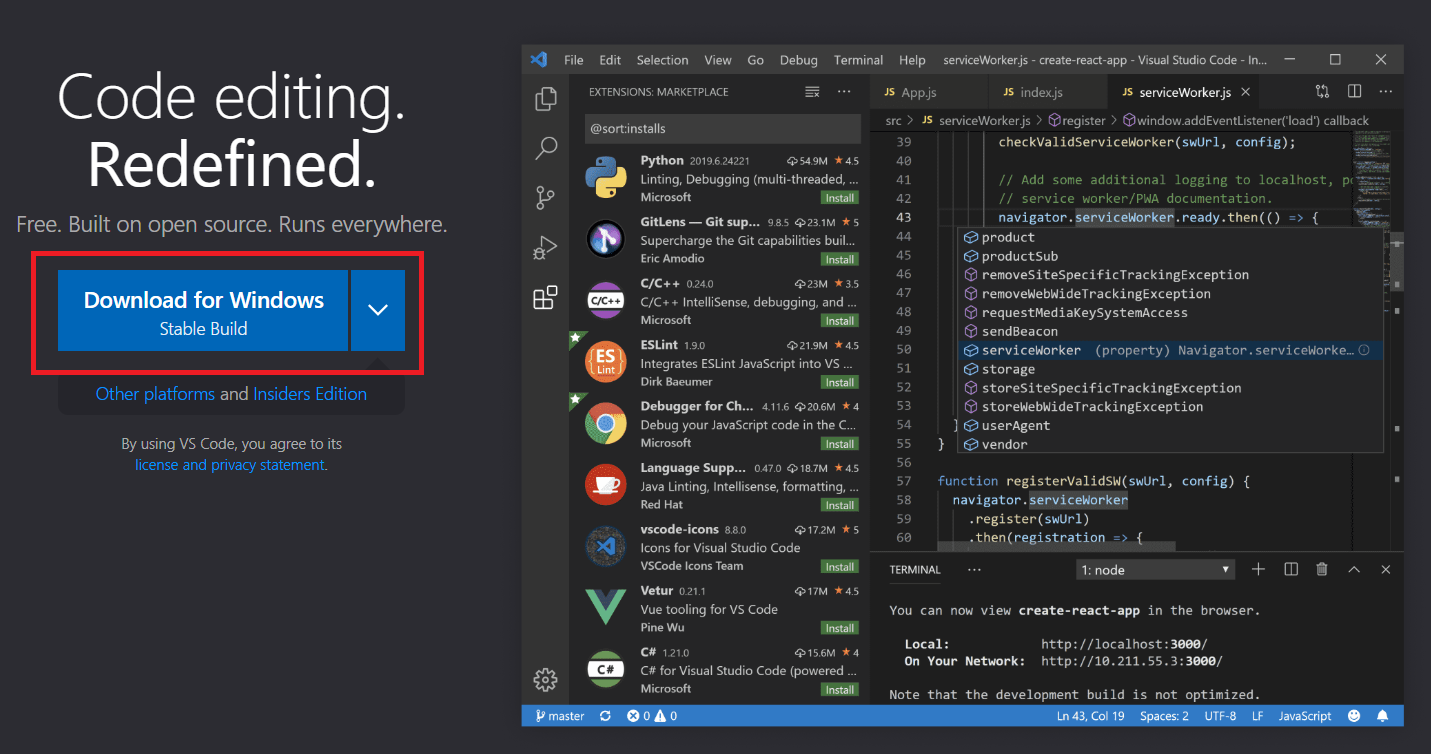1431x754 pixels.
Task: Open the terminal selector '1: node' dropdown
Action: [x=1155, y=570]
